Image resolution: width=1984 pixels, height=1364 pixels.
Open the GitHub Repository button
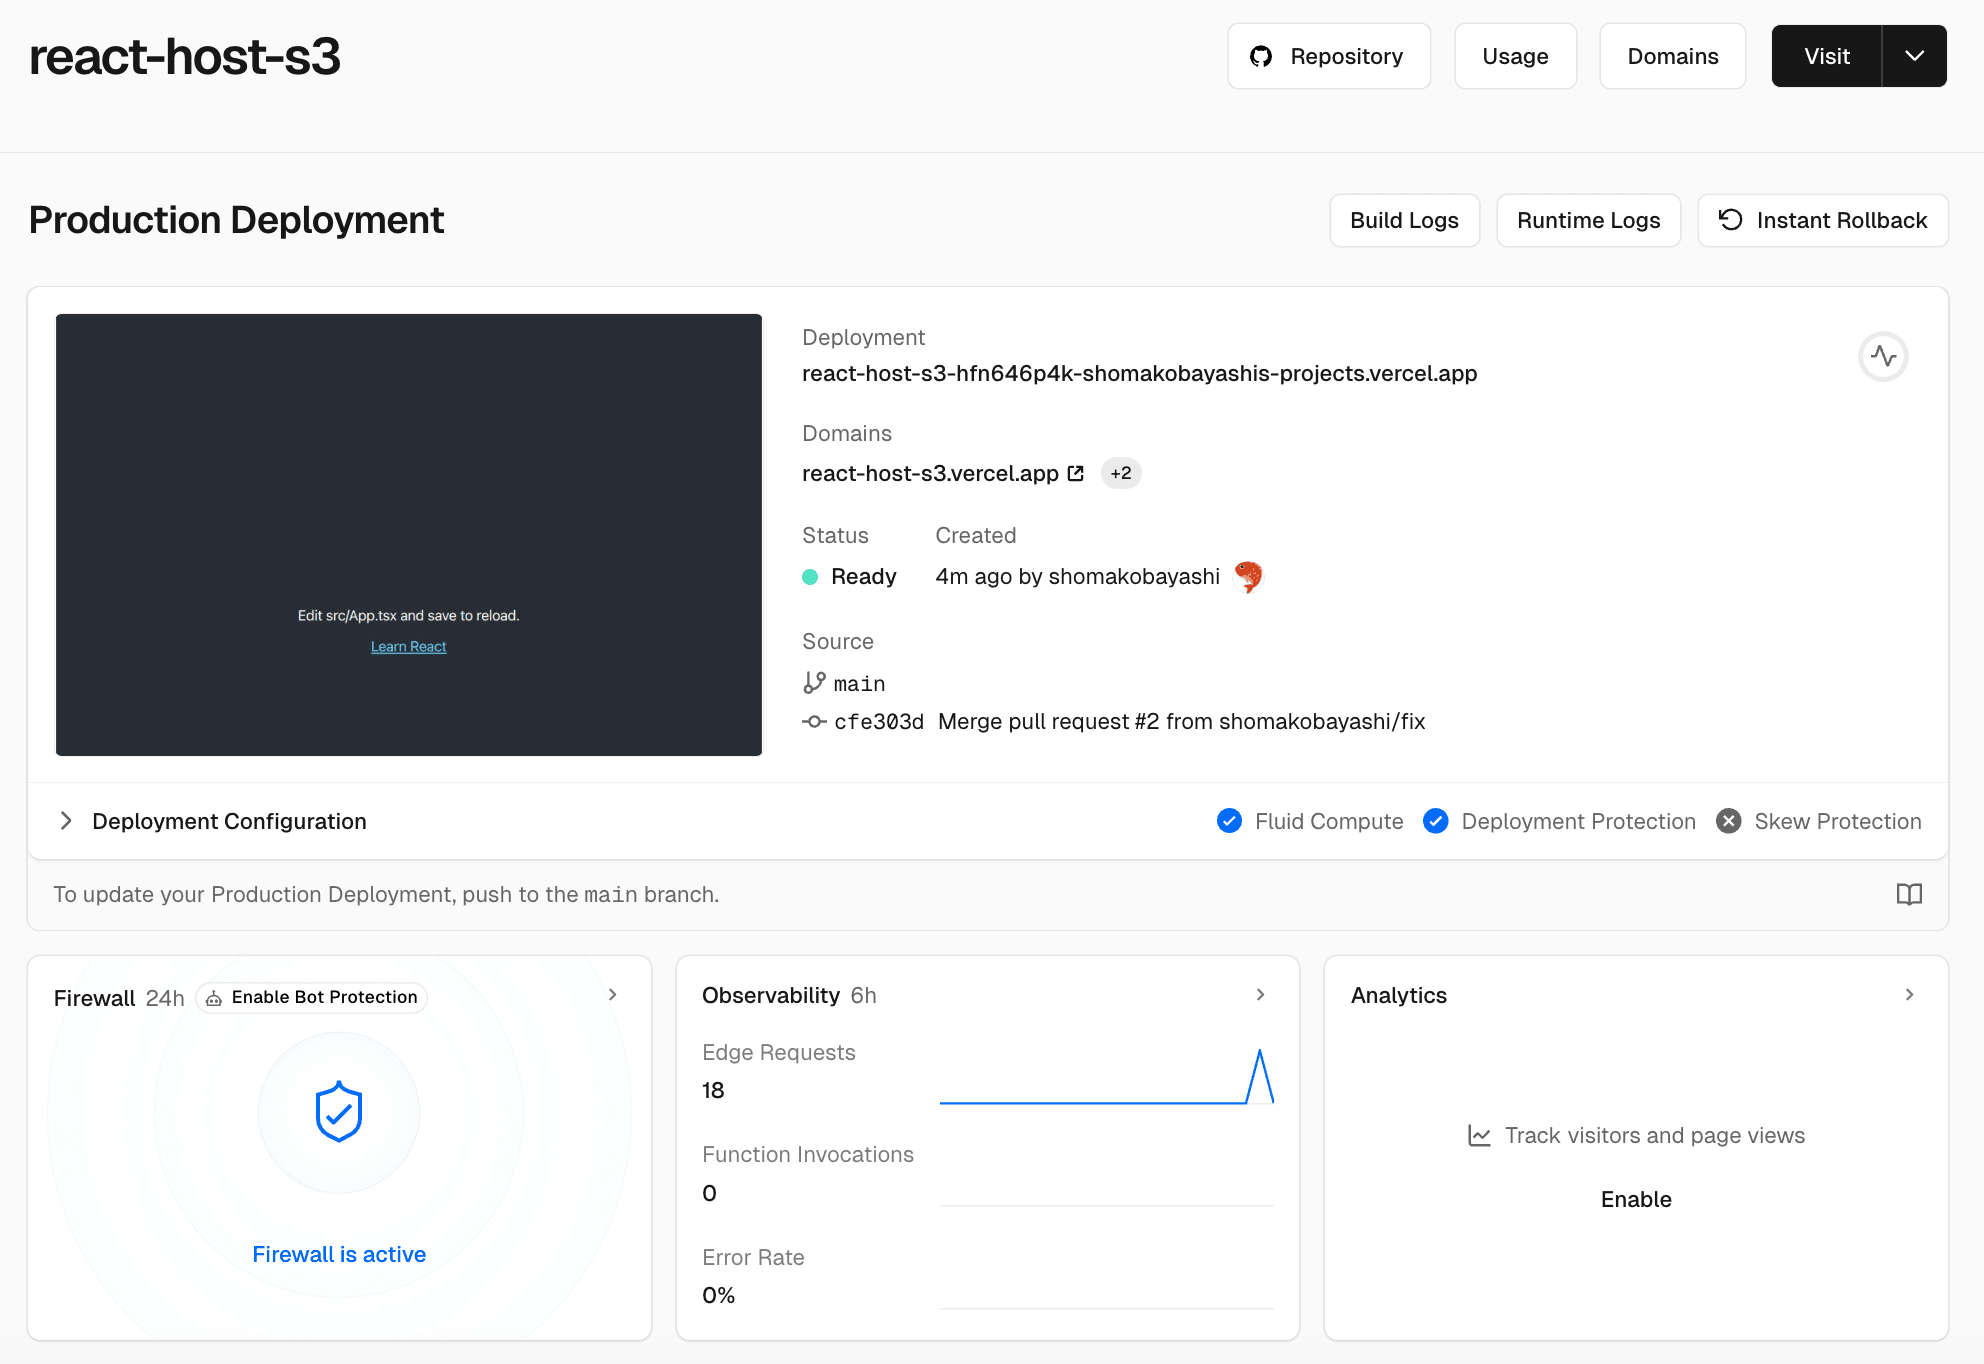pos(1329,56)
